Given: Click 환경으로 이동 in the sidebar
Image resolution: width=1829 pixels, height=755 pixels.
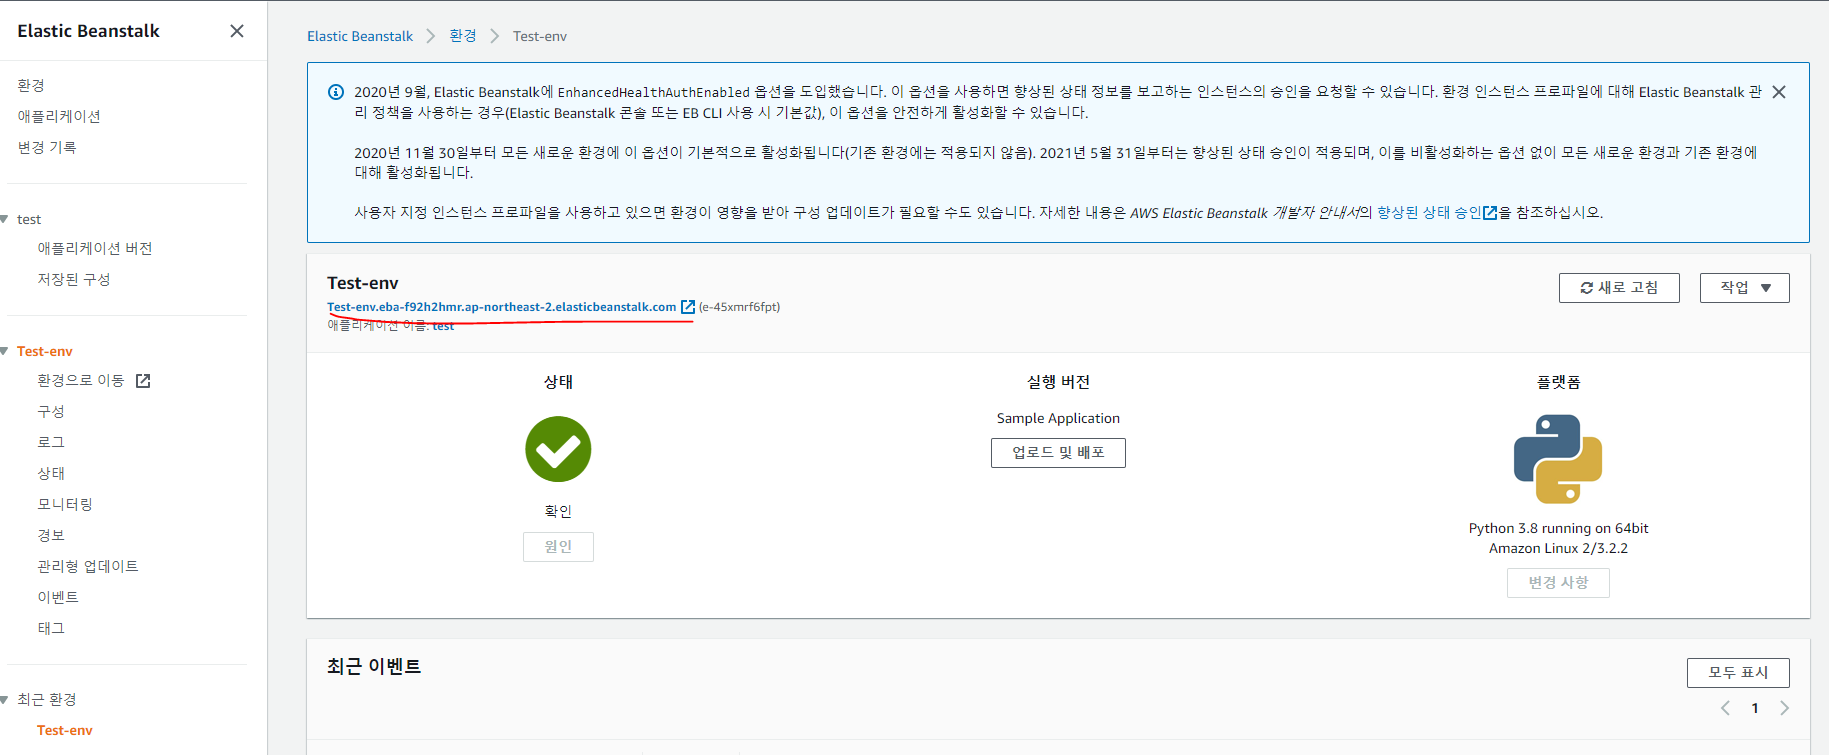Looking at the screenshot, I should click(x=81, y=381).
